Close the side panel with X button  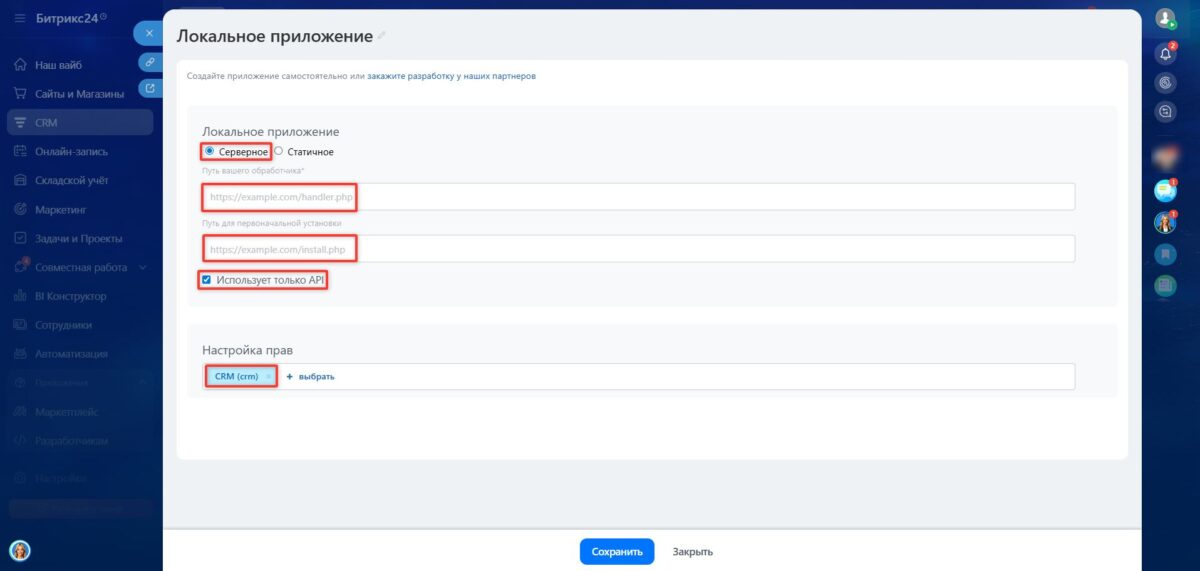pyautogui.click(x=149, y=33)
